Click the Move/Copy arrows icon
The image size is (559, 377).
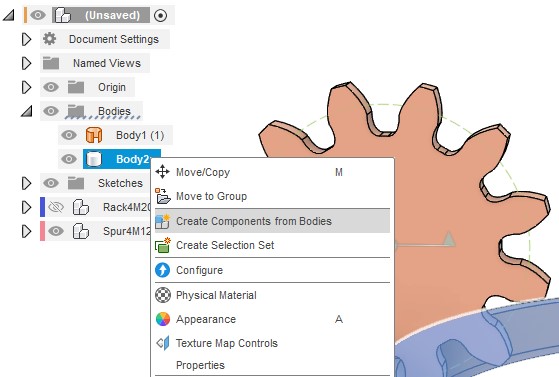coord(163,172)
